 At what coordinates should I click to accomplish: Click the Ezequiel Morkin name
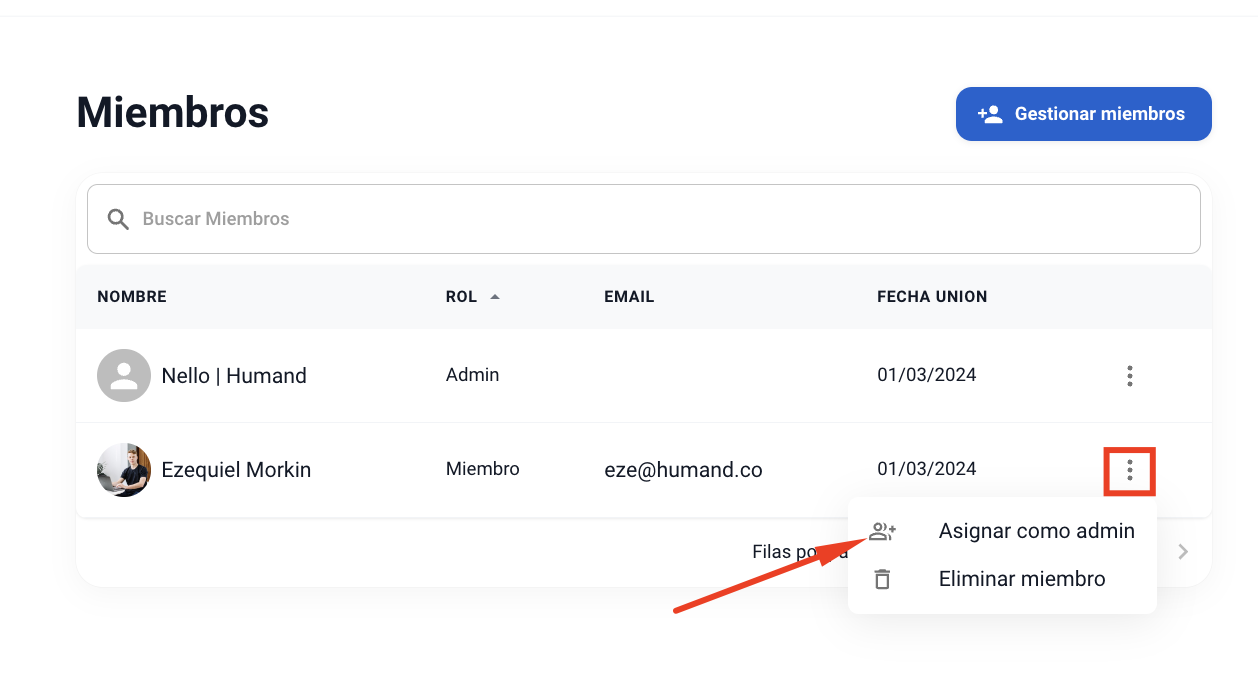[x=236, y=470]
